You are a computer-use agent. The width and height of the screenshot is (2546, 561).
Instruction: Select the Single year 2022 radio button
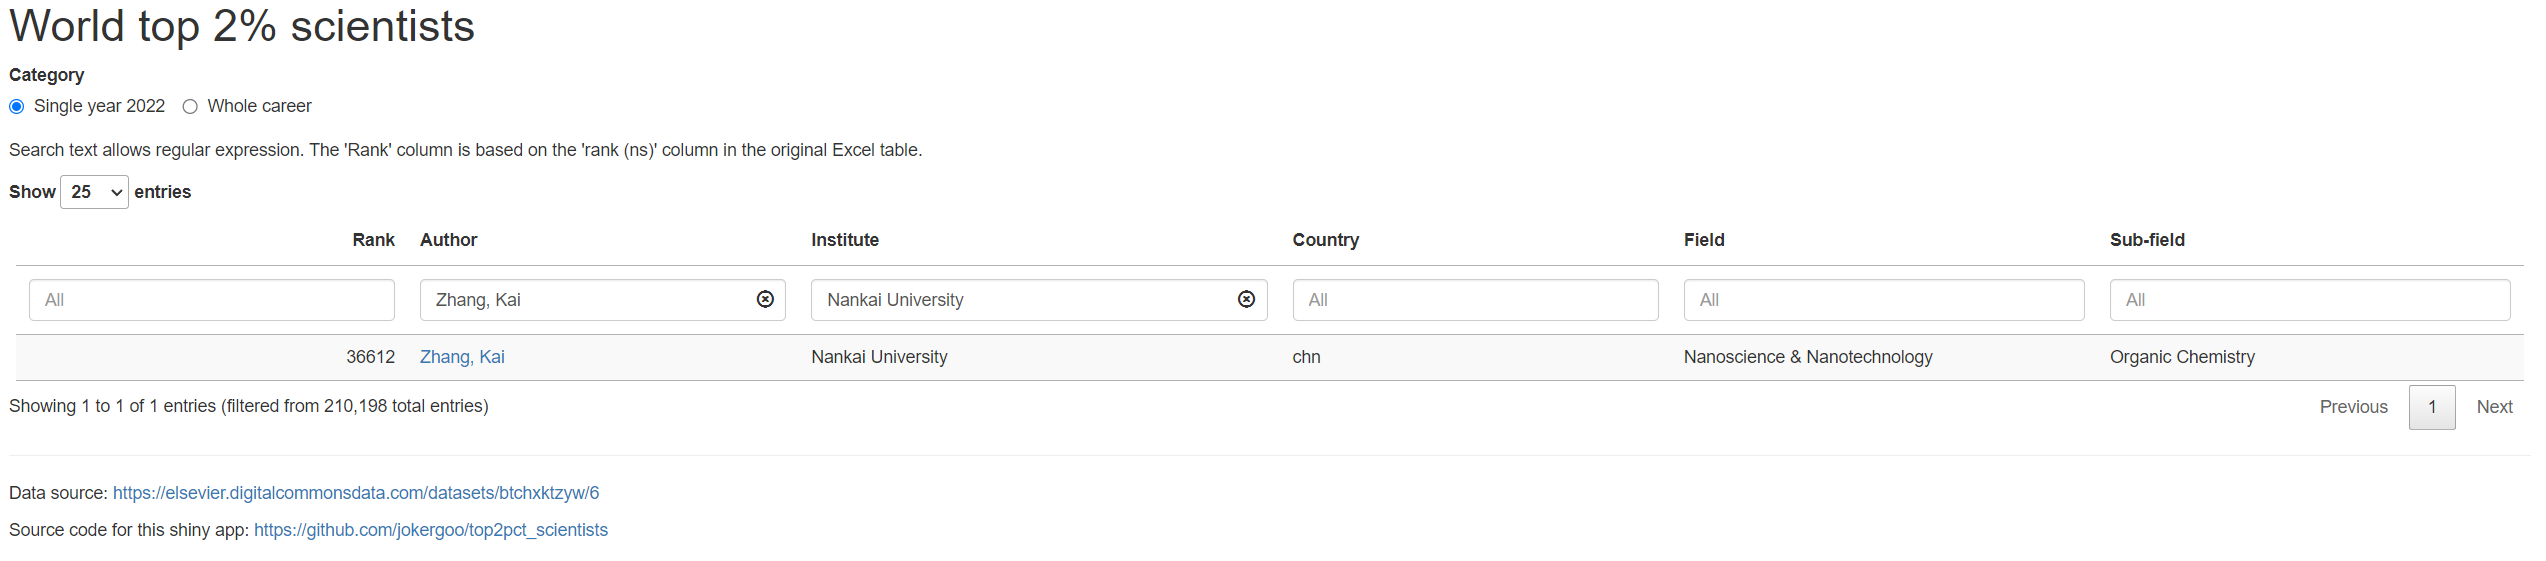[x=17, y=106]
